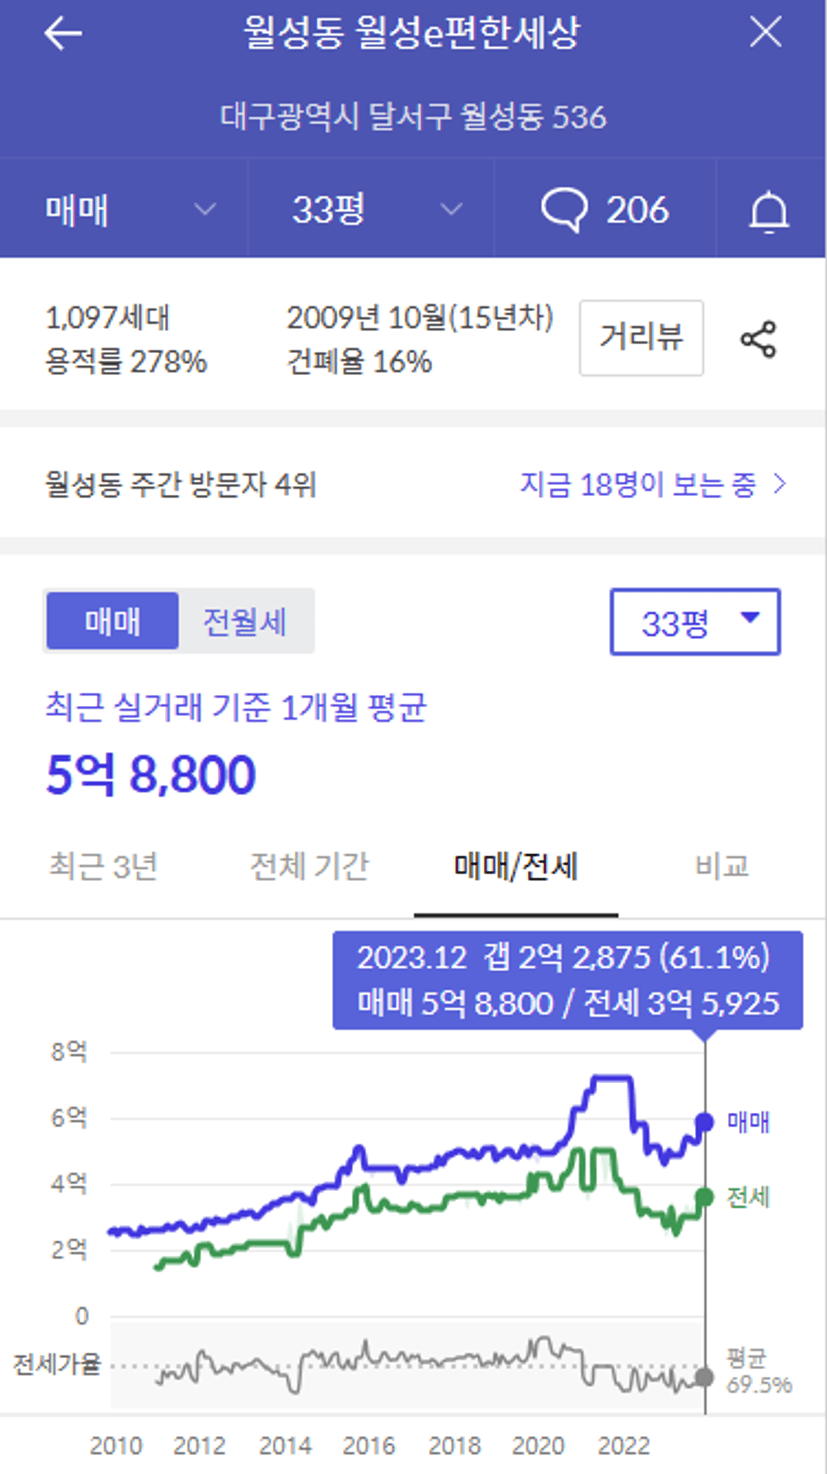Go back using the left arrow icon
This screenshot has width=827, height=1474.
(x=62, y=34)
